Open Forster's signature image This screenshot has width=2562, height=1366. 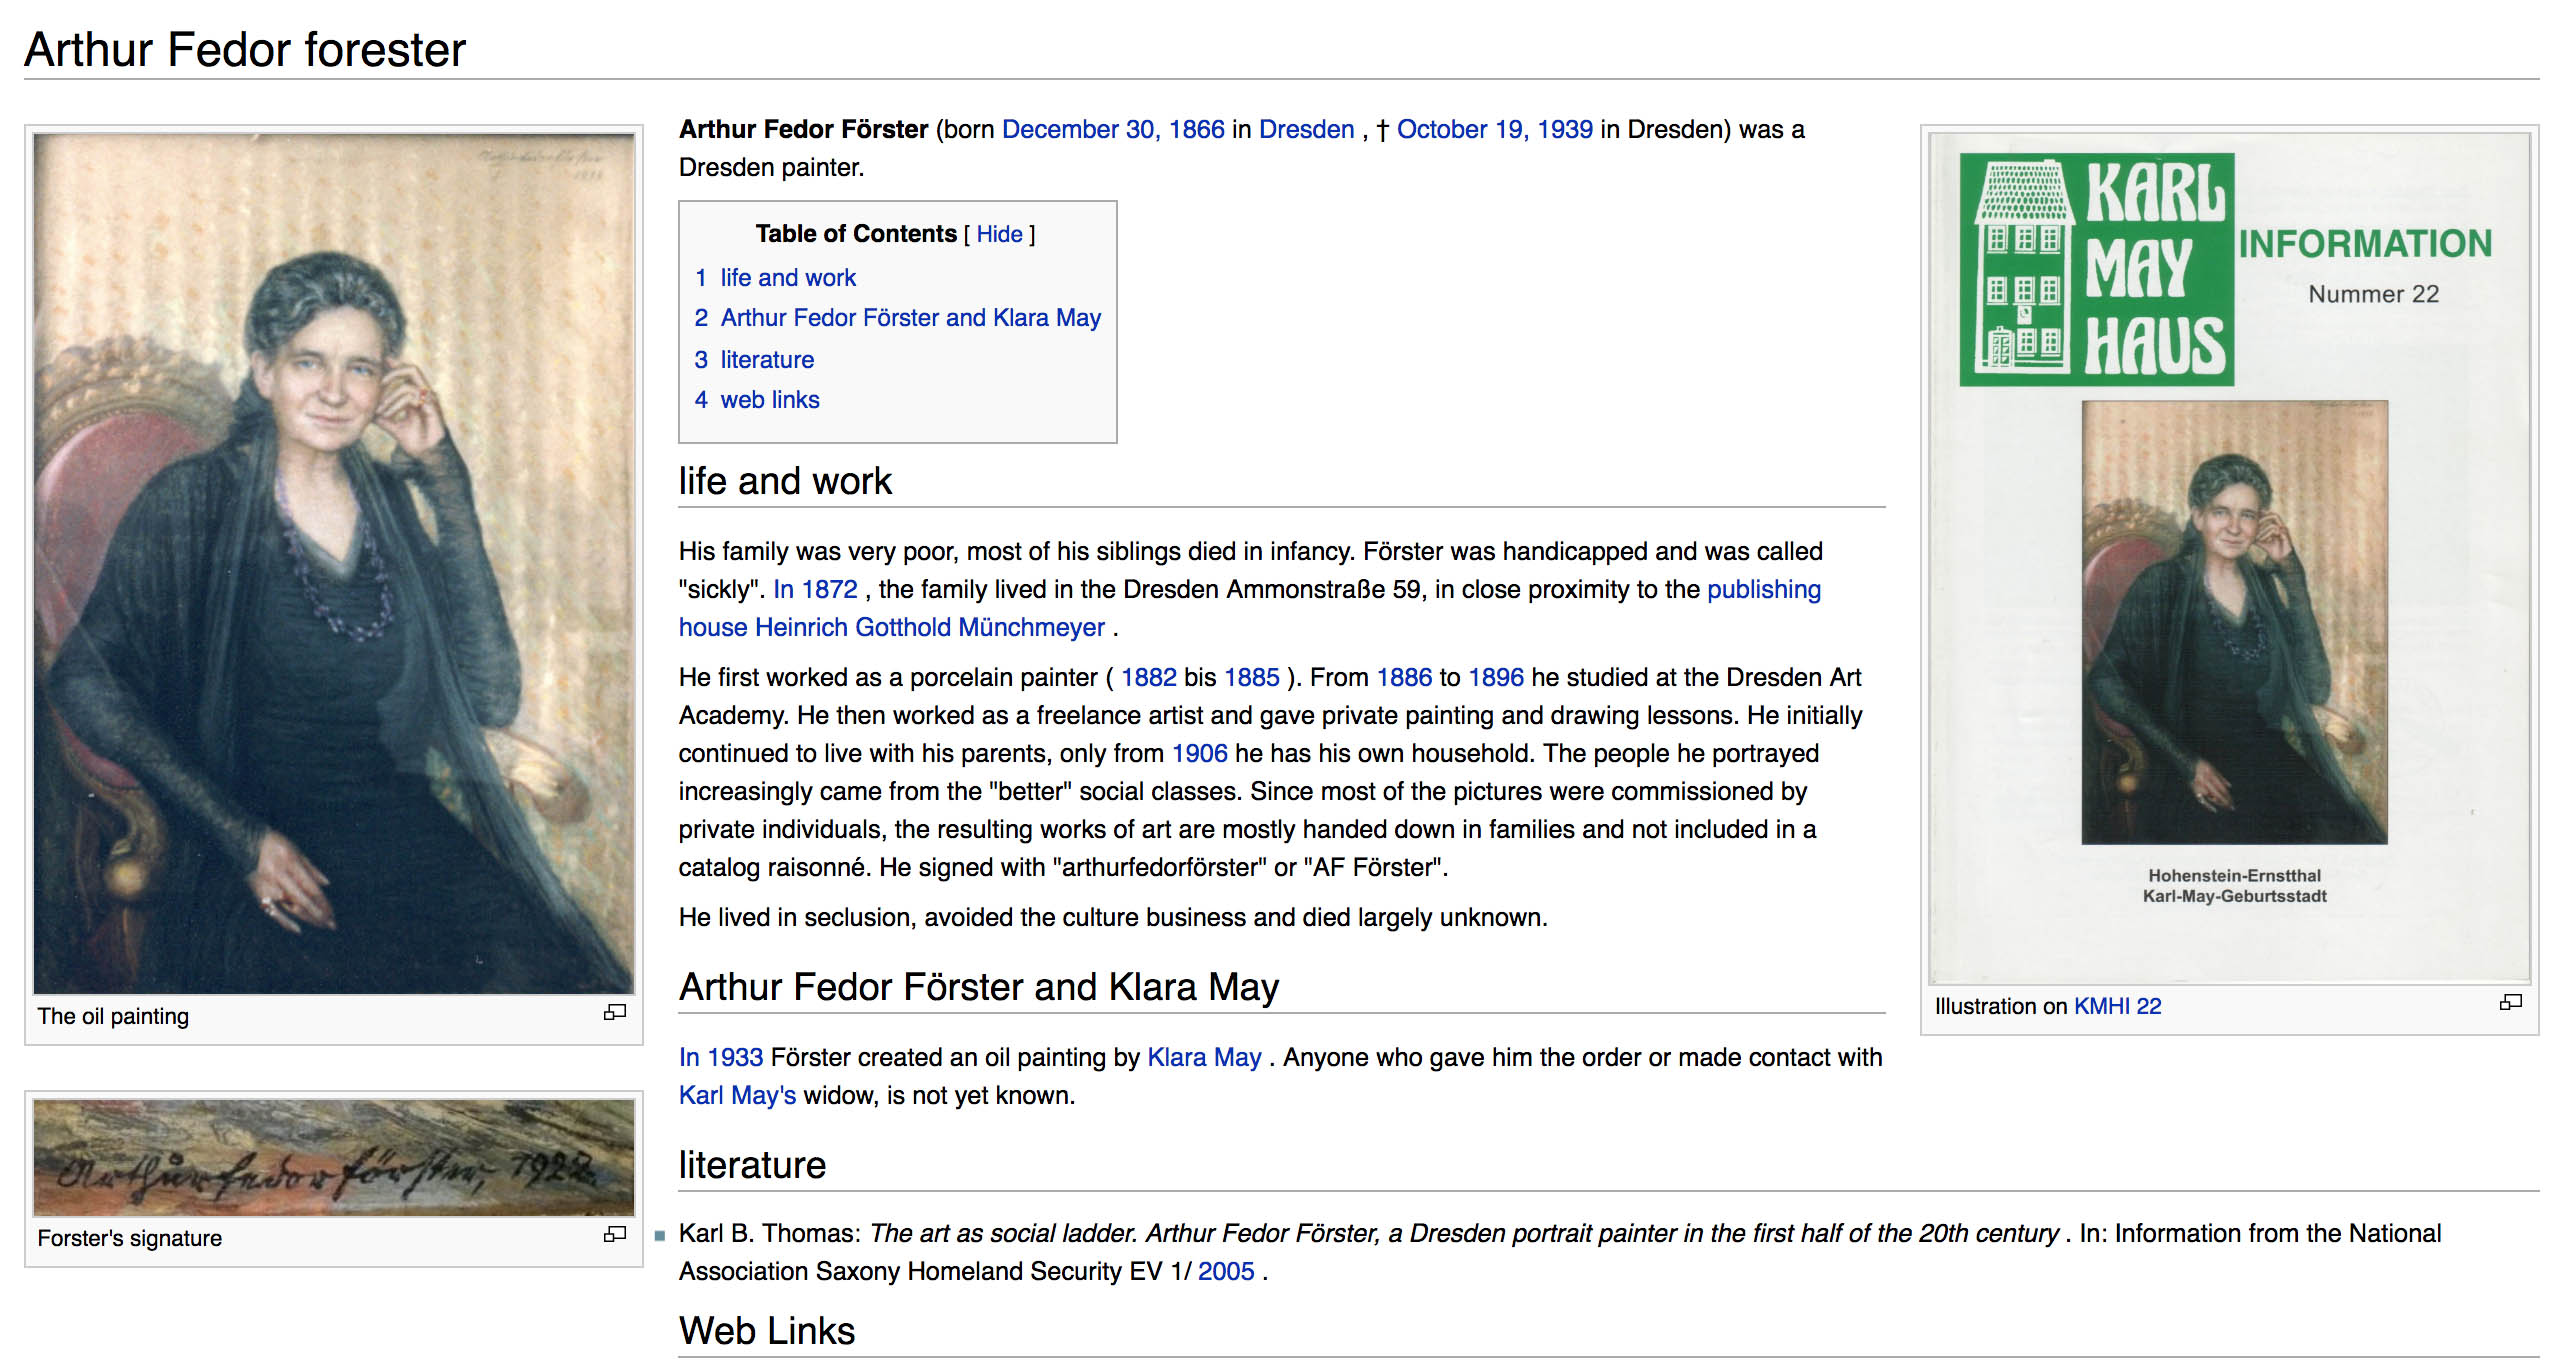[x=333, y=1157]
